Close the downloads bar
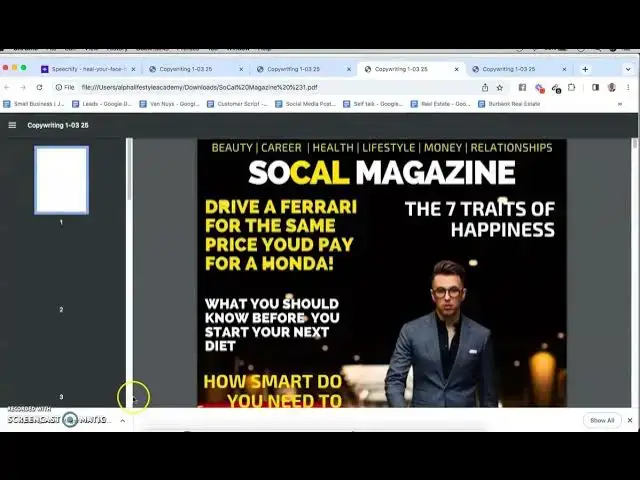Screen dimensions: 640x480 (x=630, y=420)
